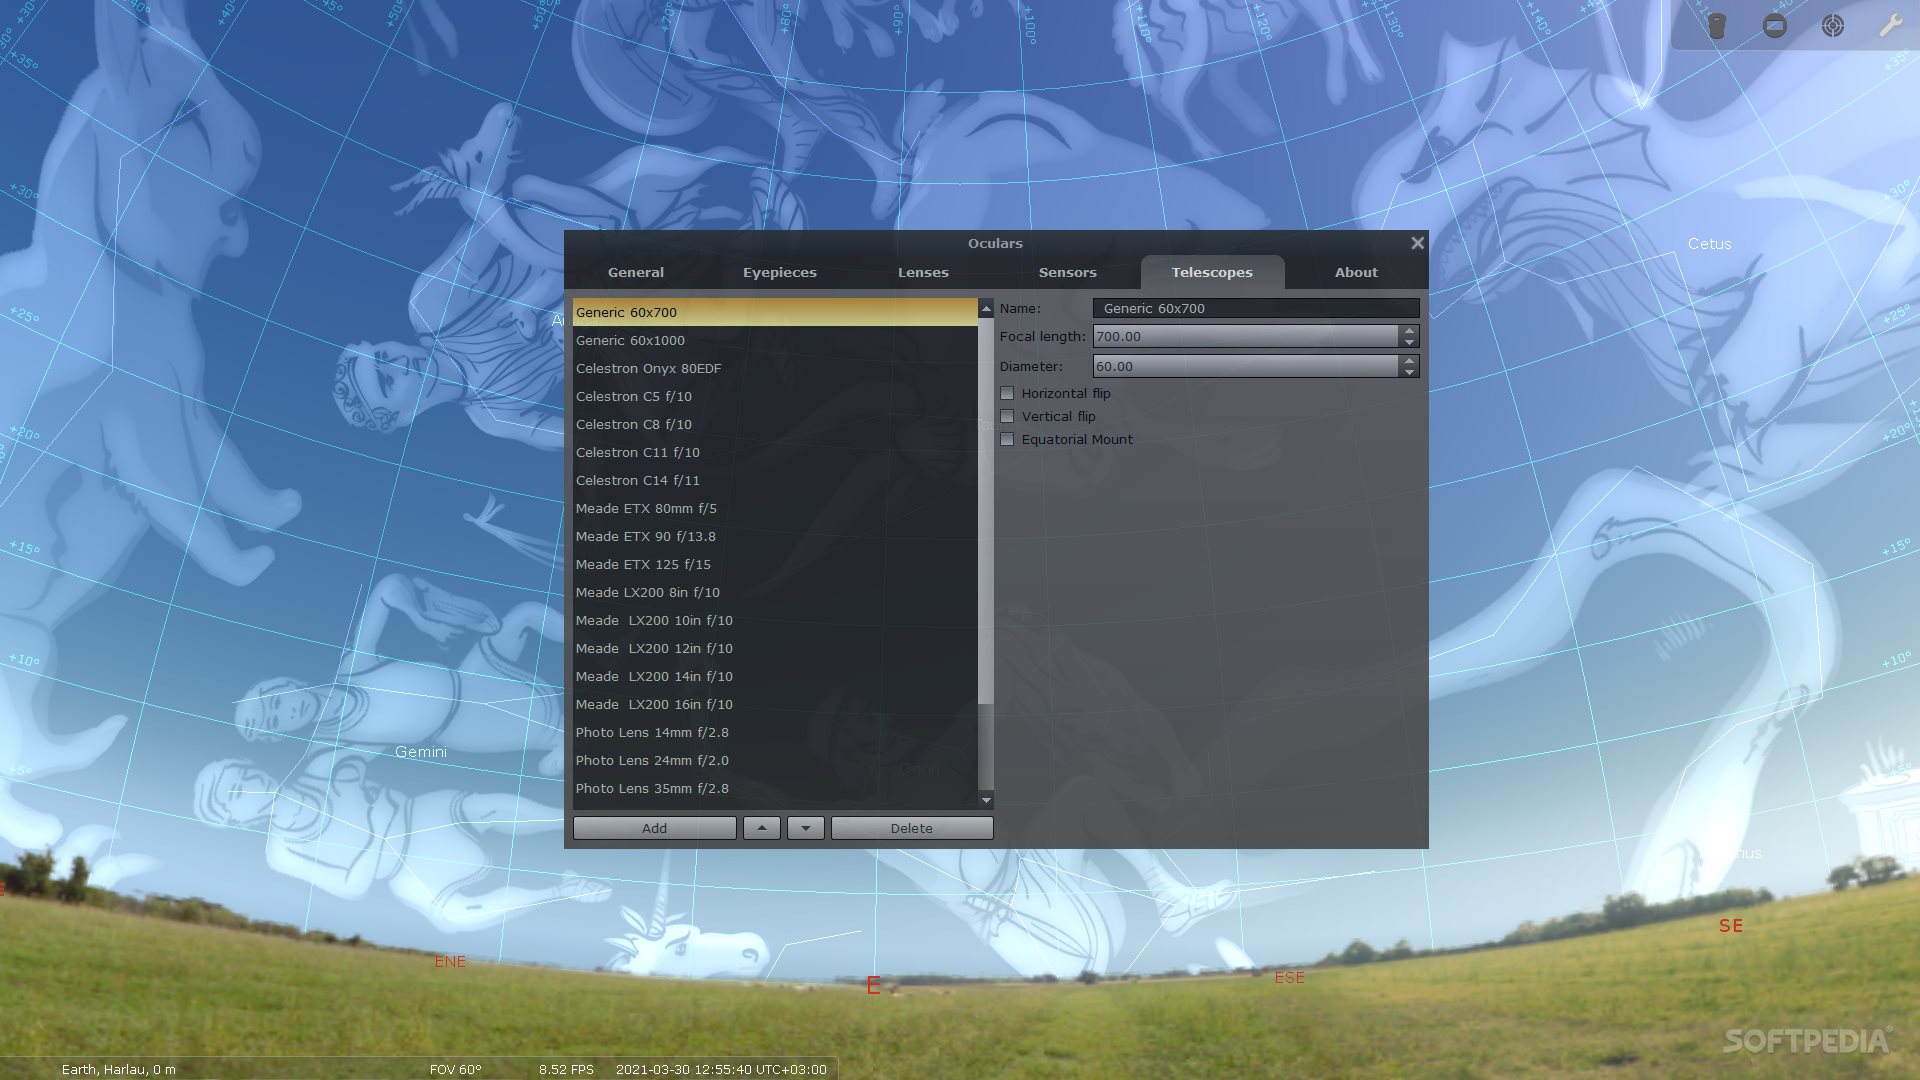This screenshot has width=1920, height=1080.
Task: Select Meade LX200 10in f/10
Action: 775,620
